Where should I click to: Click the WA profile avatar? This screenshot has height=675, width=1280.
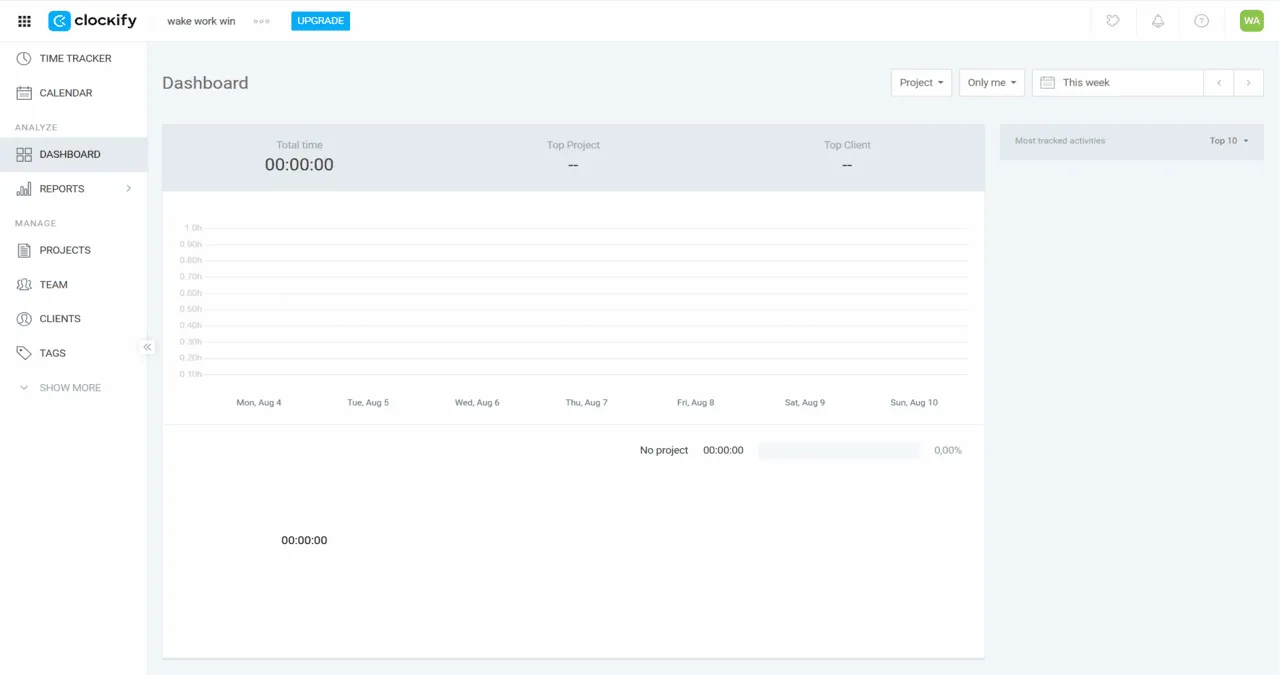coord(1251,20)
